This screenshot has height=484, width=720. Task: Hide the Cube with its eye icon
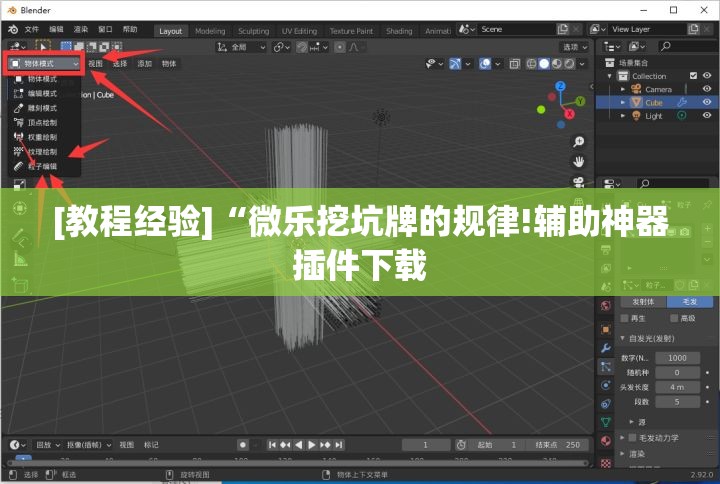click(707, 102)
